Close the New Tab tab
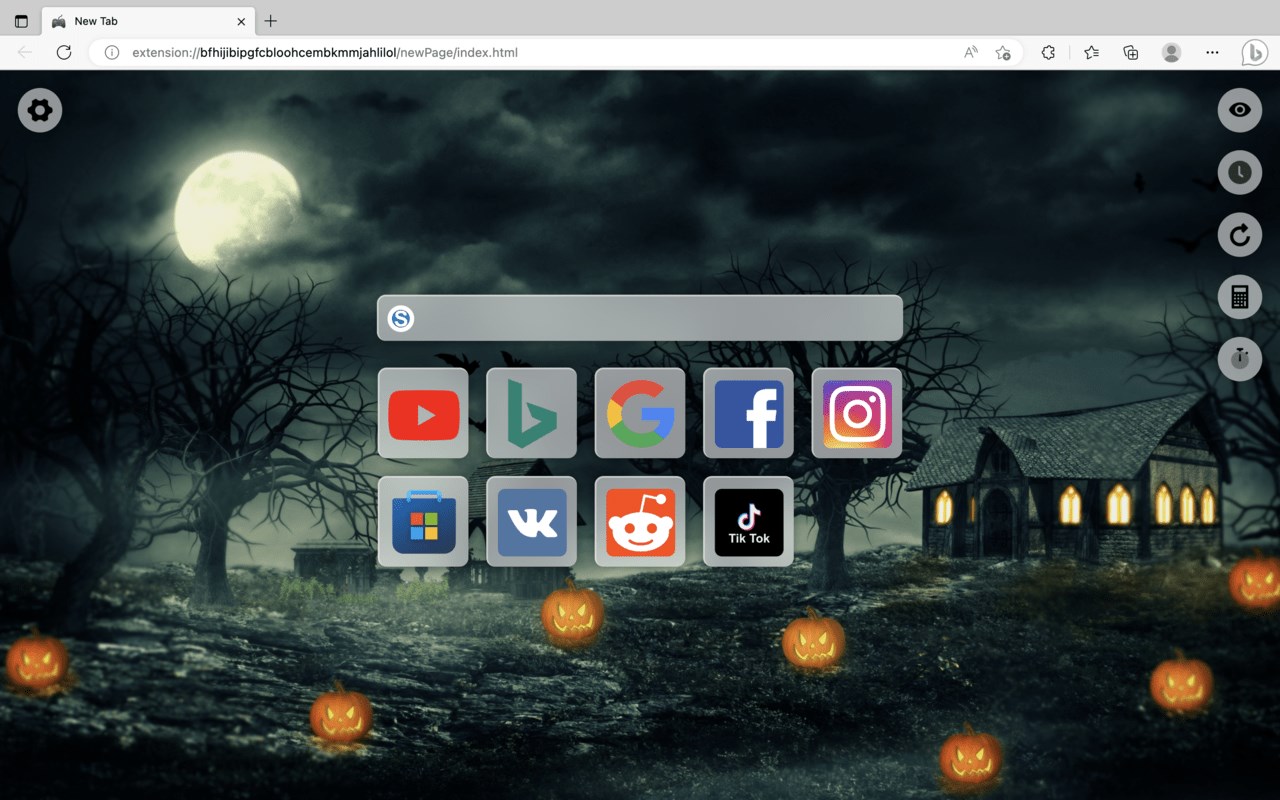The image size is (1280, 800). coord(241,21)
